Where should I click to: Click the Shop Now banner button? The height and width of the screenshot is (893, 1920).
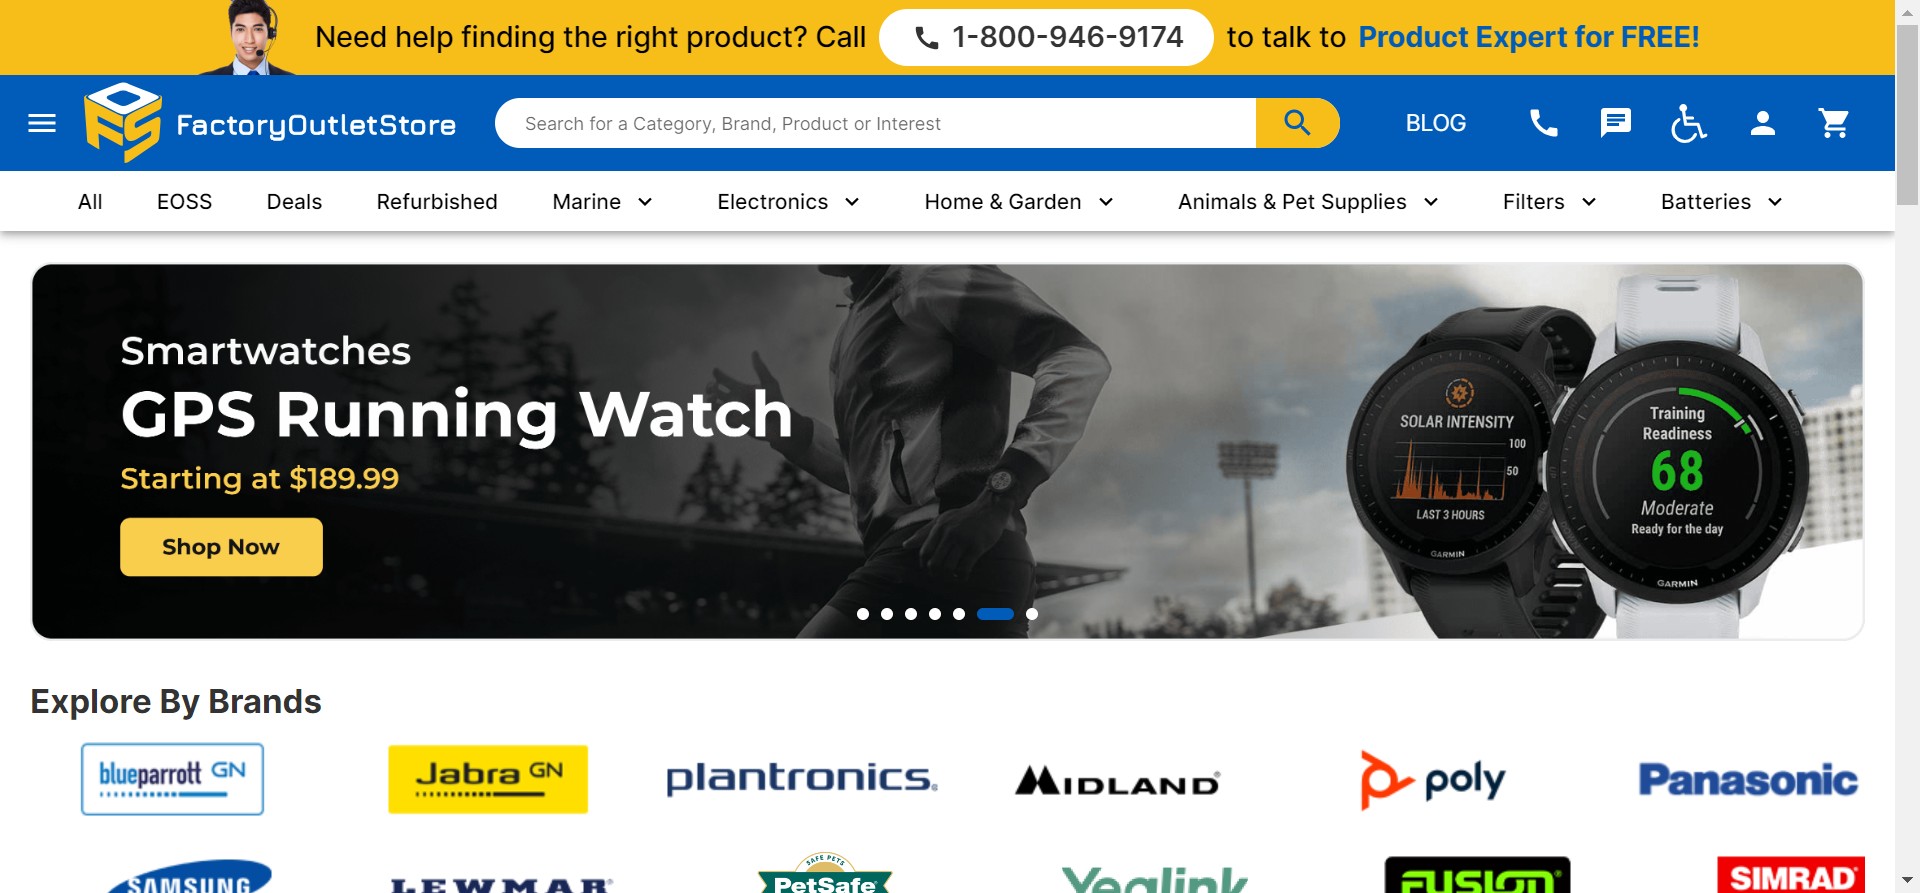coord(221,547)
